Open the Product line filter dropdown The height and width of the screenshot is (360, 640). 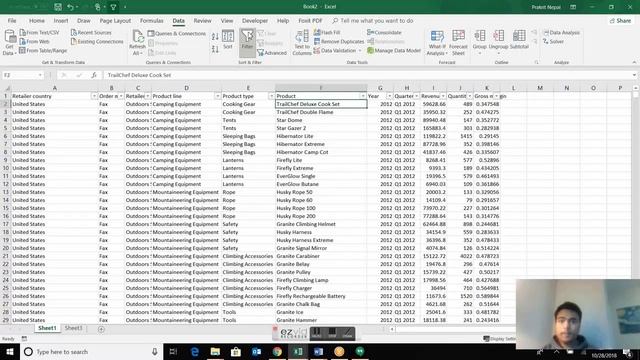pyautogui.click(x=218, y=96)
